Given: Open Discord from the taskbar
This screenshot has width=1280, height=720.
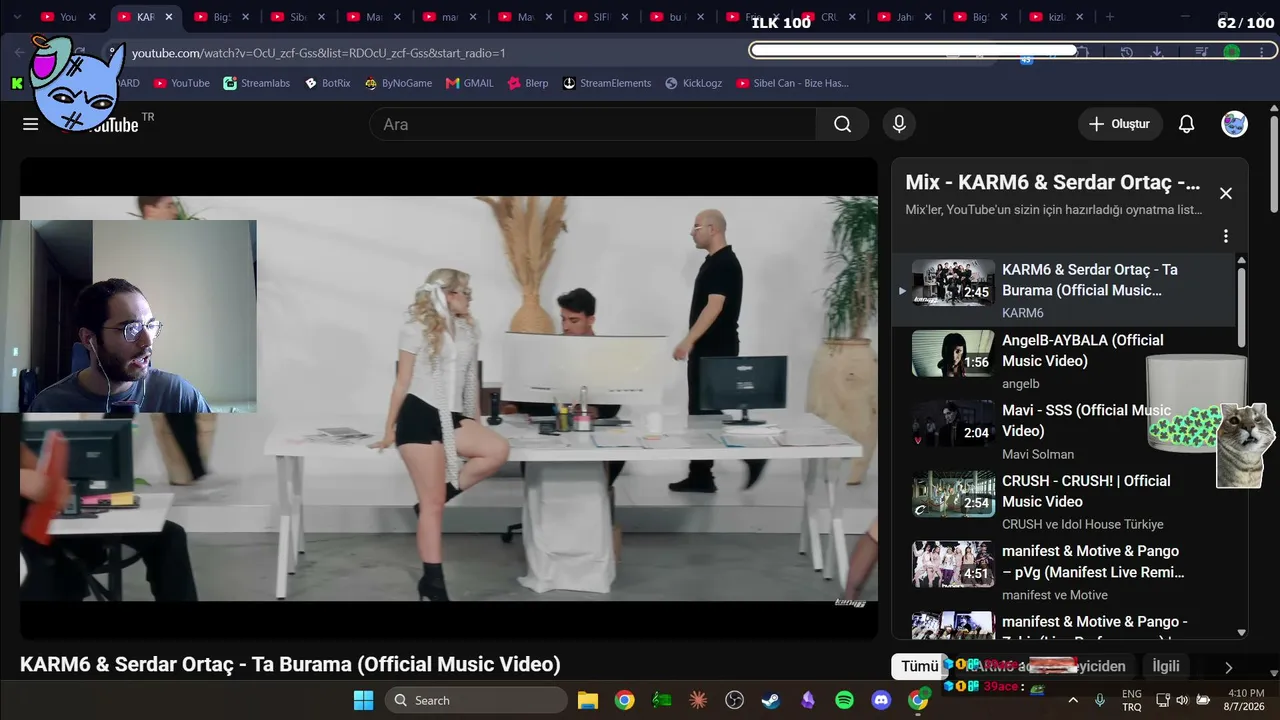Looking at the screenshot, I should click(x=881, y=700).
